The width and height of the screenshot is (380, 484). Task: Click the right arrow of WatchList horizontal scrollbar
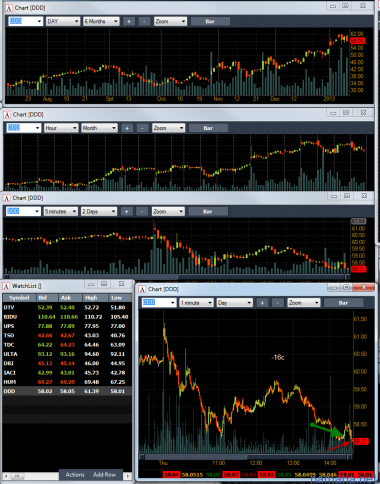128,476
